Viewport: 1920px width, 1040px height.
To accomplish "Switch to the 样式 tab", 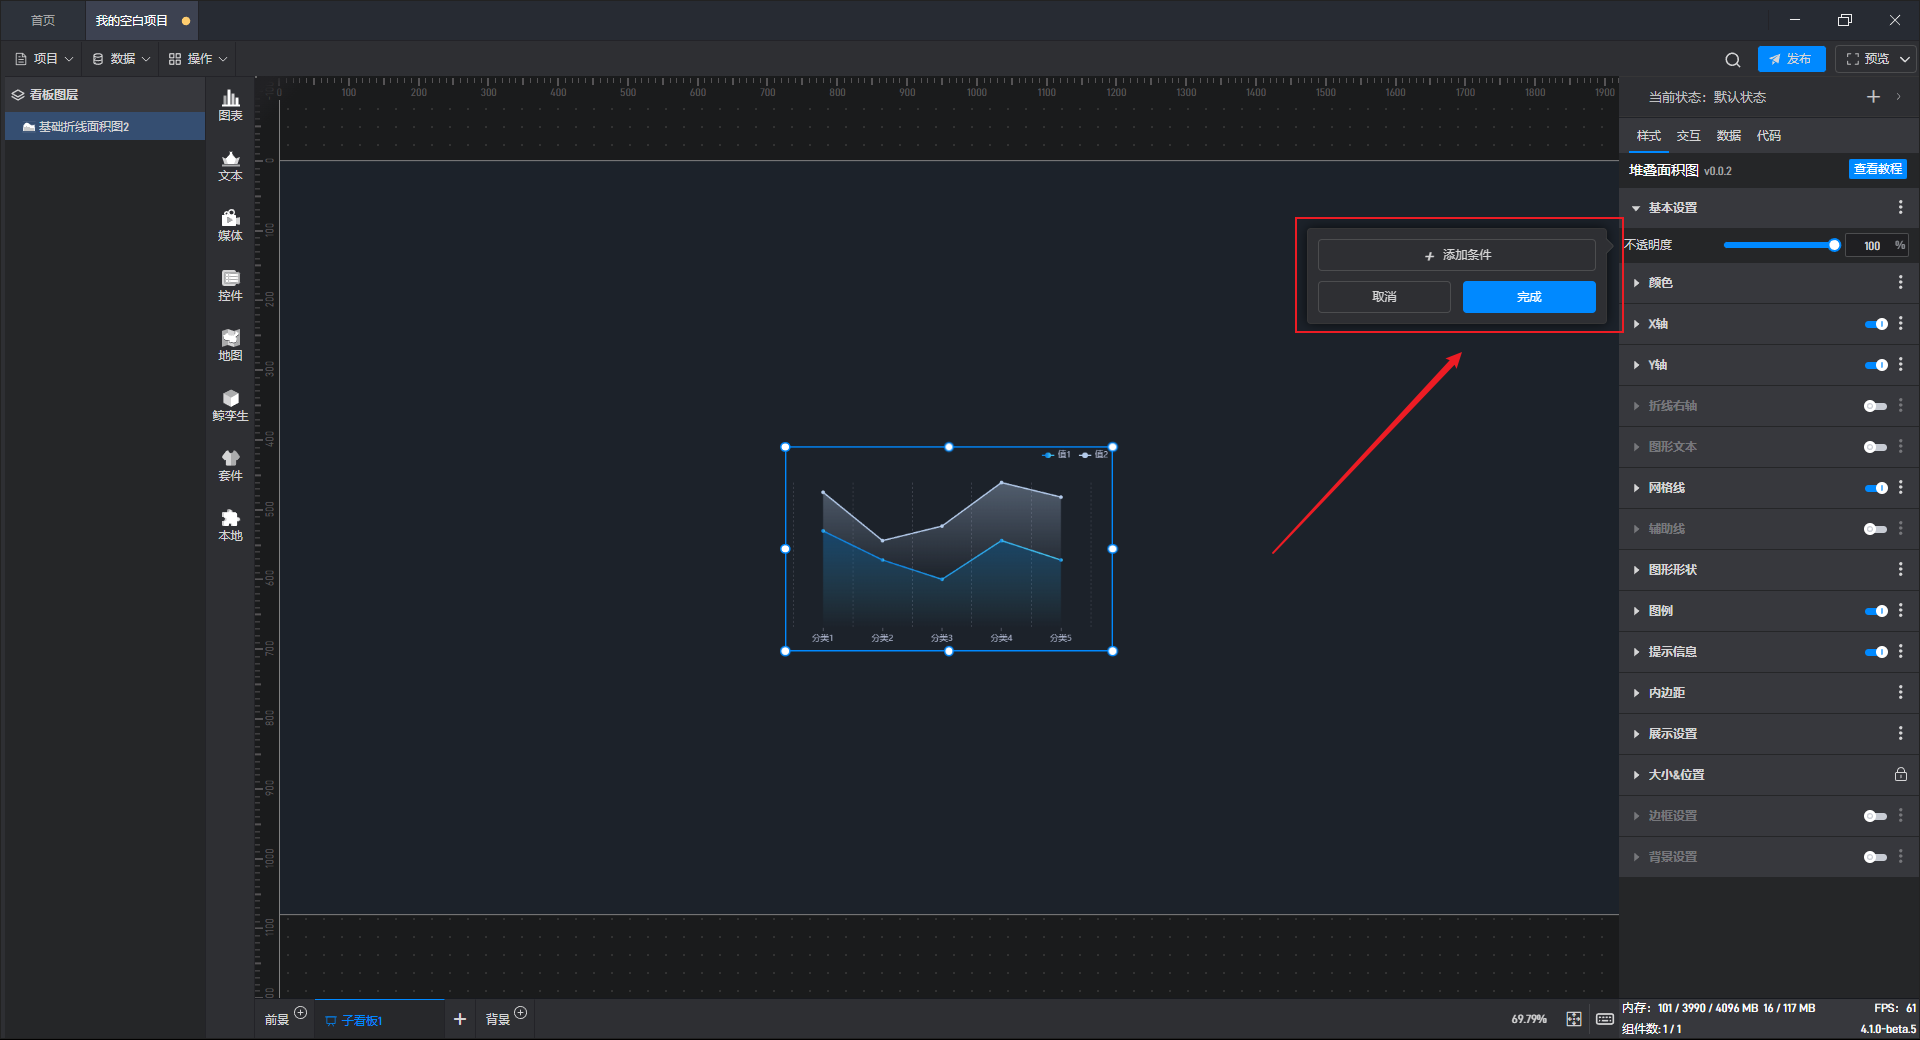I will 1648,136.
